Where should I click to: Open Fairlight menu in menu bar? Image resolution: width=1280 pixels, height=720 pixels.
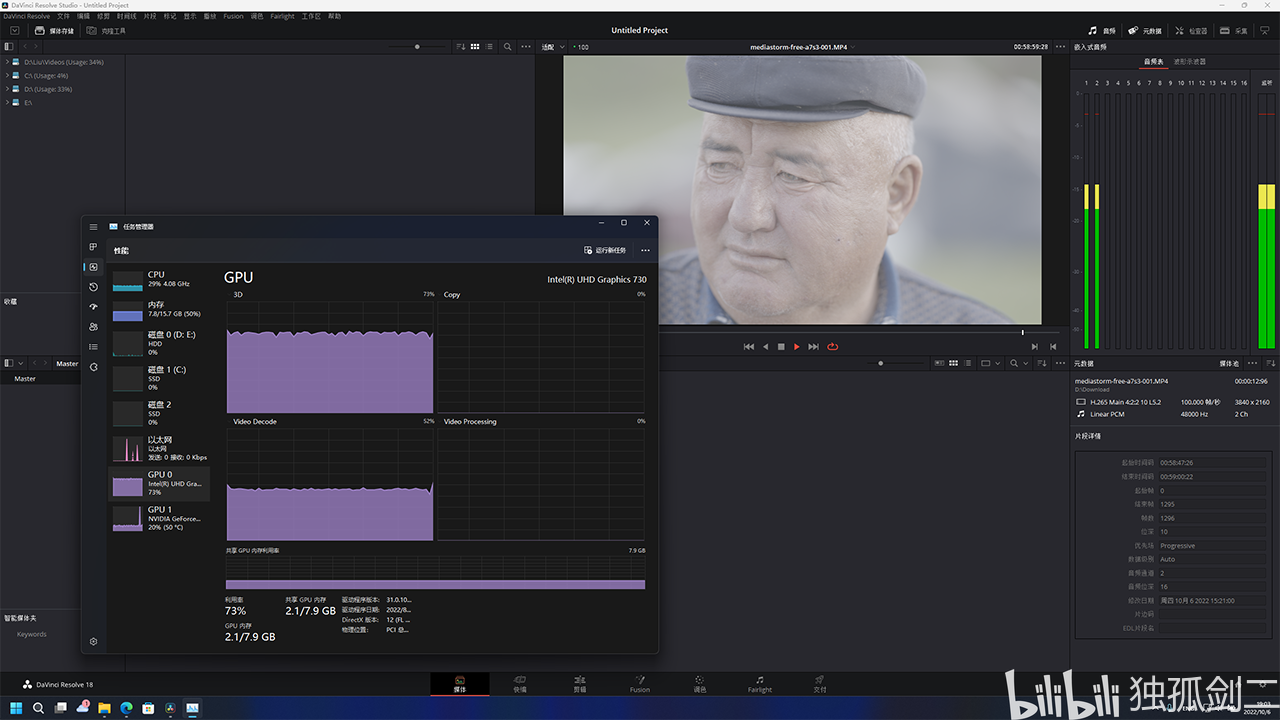pos(282,16)
